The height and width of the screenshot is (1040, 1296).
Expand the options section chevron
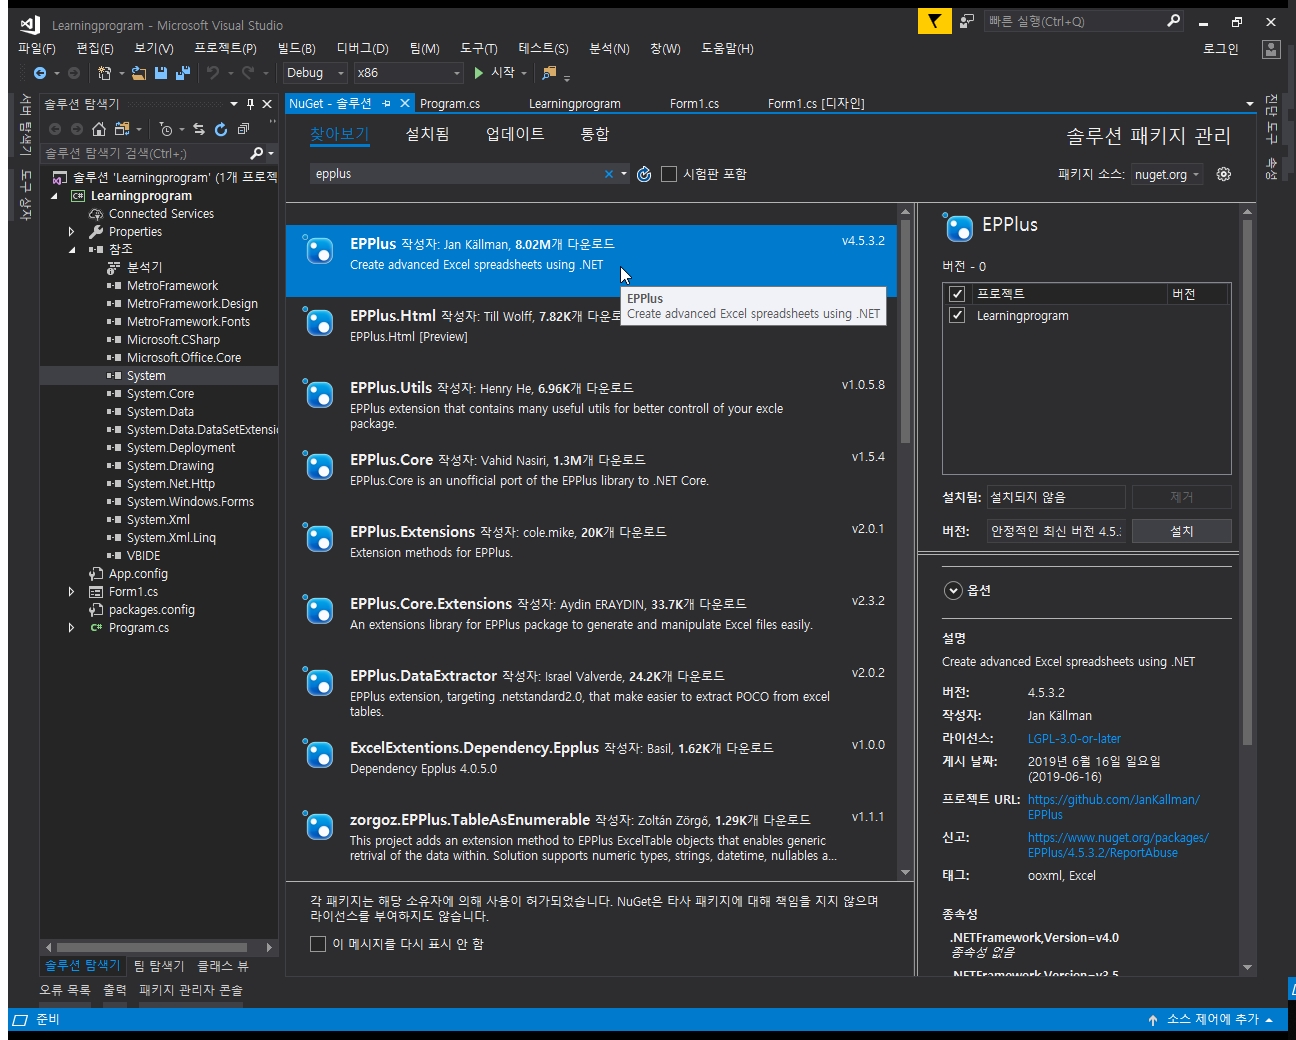pyautogui.click(x=953, y=591)
